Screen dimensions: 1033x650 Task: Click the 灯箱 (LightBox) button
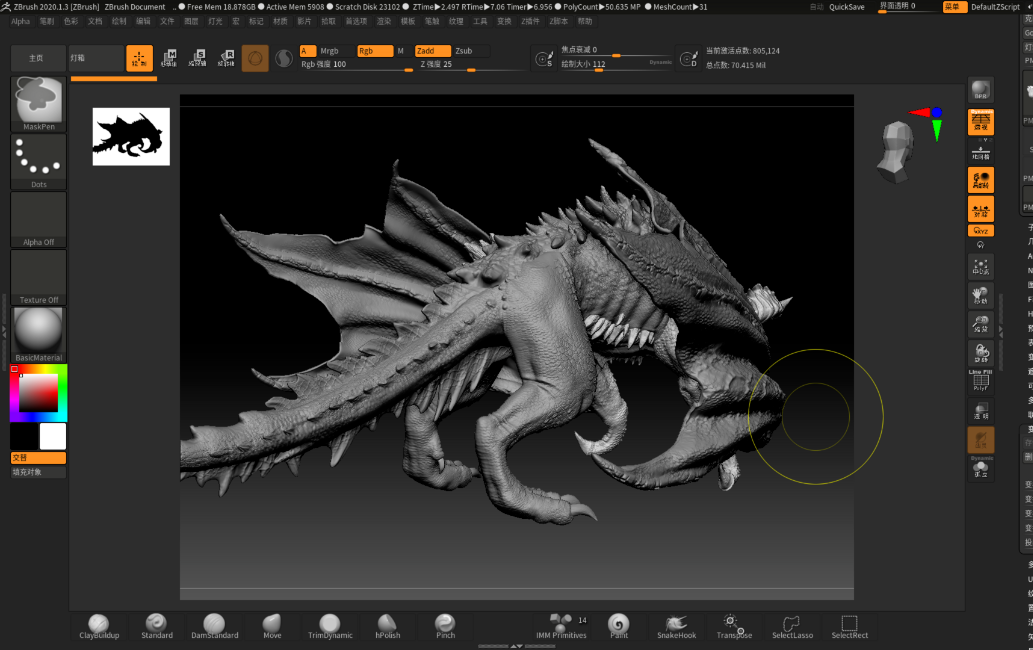[x=96, y=59]
